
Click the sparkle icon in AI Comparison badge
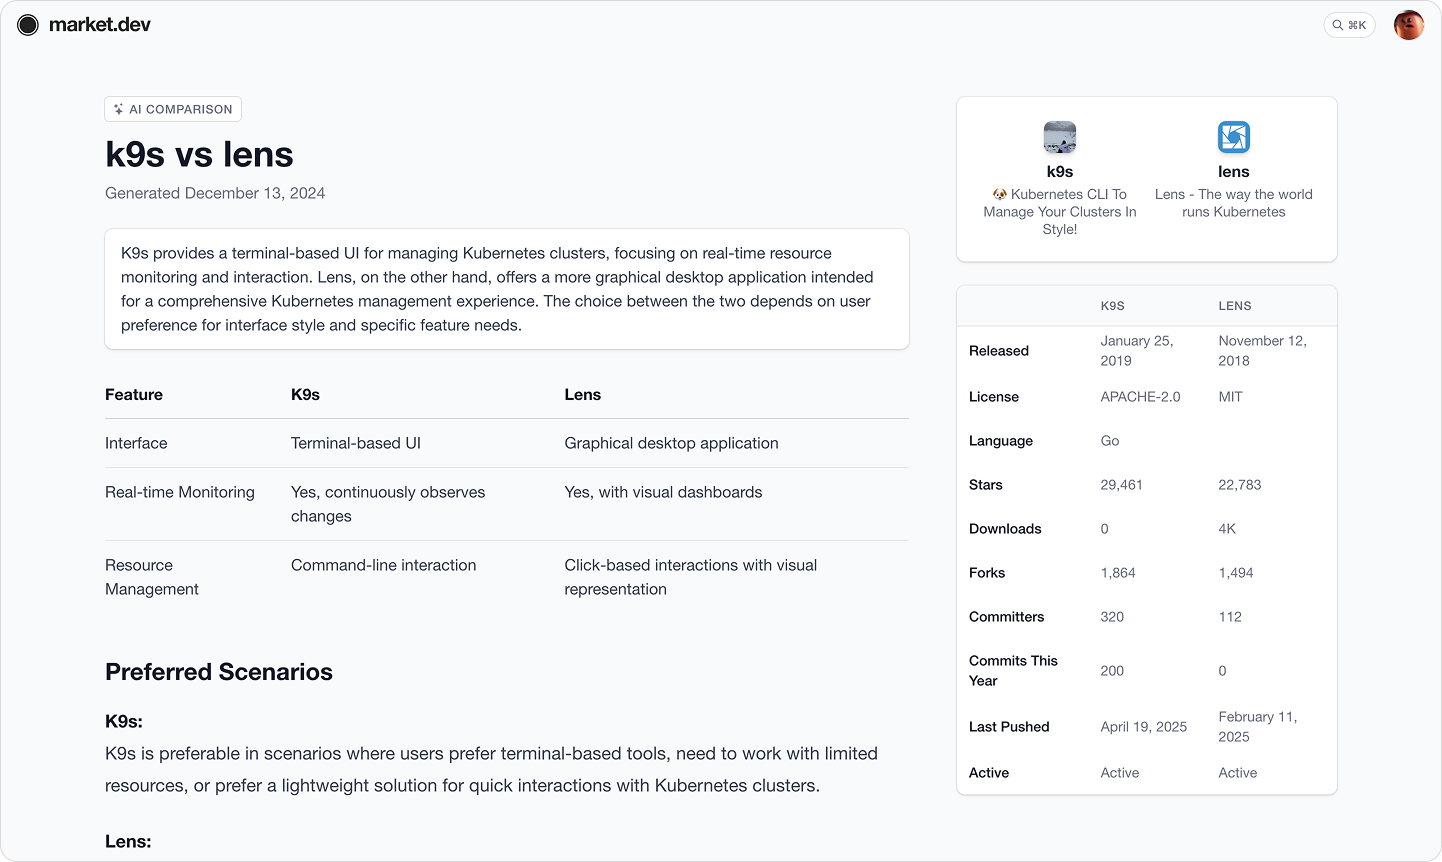[119, 109]
